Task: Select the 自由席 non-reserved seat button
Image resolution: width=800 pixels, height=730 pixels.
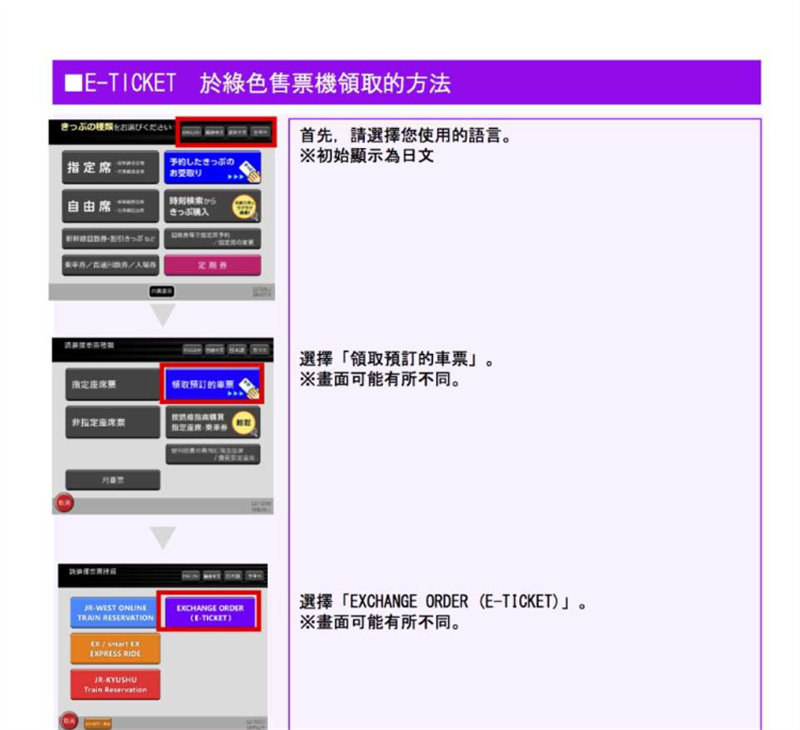Action: click(105, 206)
